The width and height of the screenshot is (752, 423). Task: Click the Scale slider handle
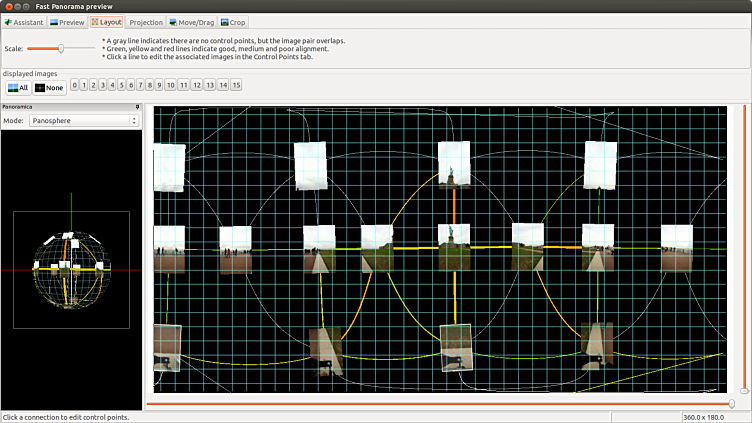tap(61, 48)
